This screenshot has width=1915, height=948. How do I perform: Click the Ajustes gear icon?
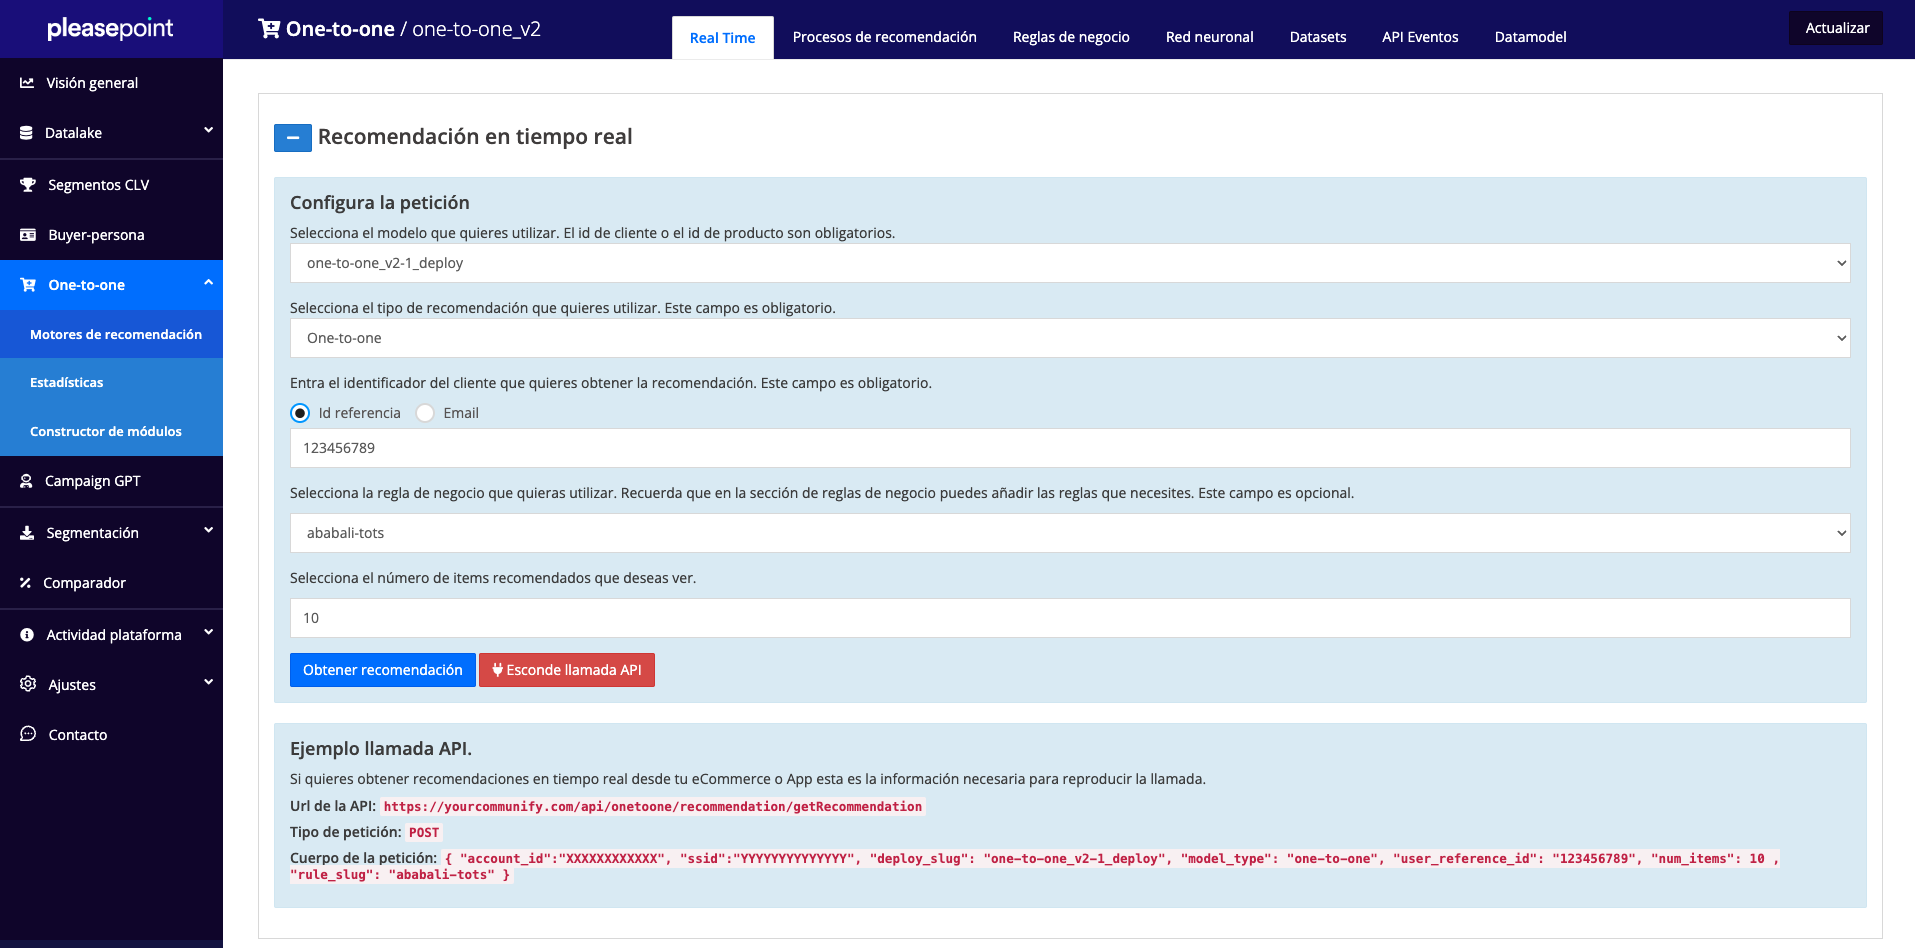tap(28, 684)
